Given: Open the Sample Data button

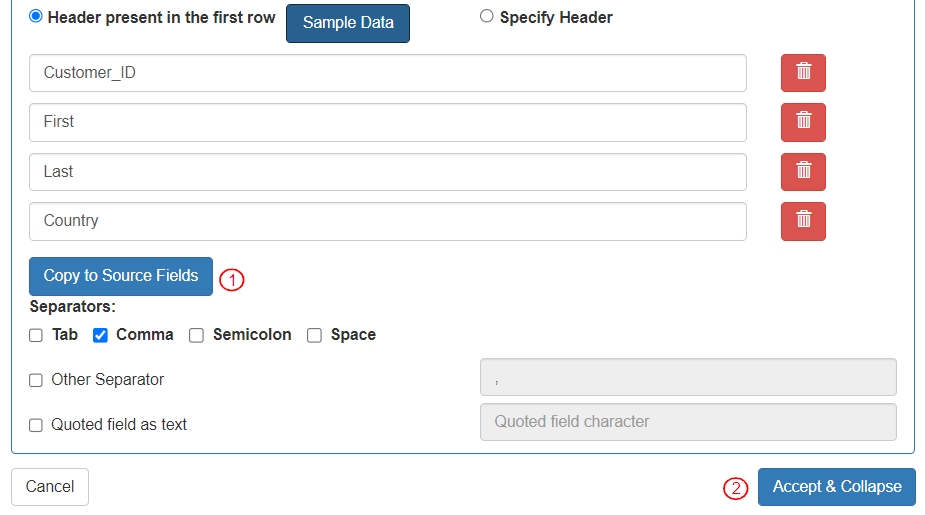Looking at the screenshot, I should click(x=348, y=22).
